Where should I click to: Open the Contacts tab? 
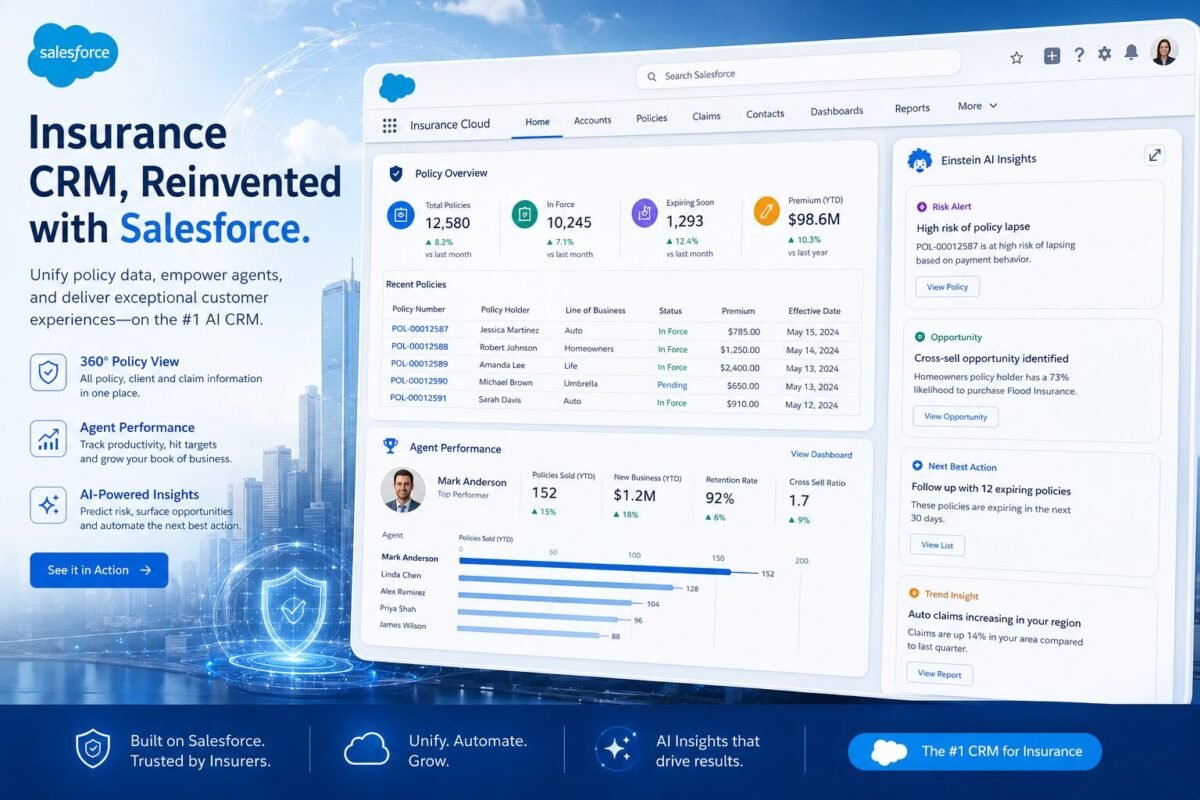[765, 114]
